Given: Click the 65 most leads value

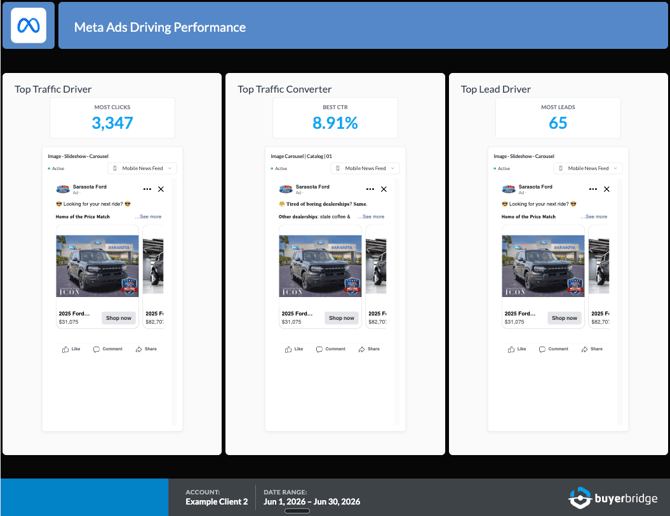Looking at the screenshot, I should (558, 123).
